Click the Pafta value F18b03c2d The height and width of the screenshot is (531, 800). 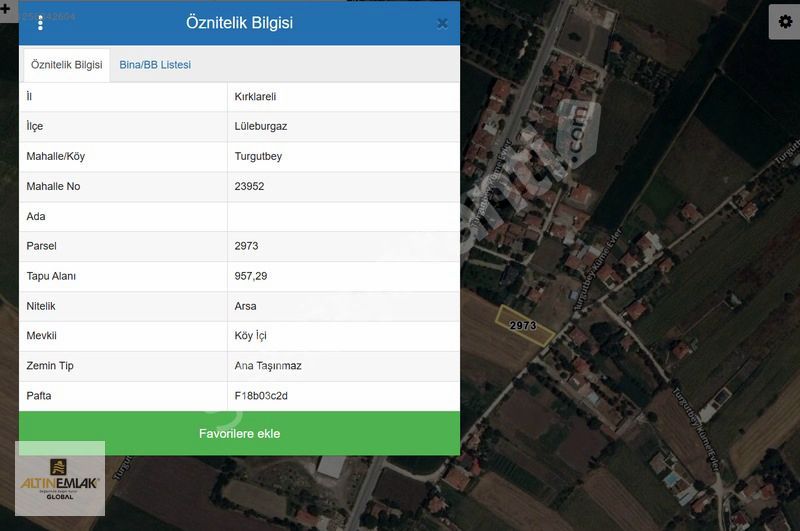(x=261, y=396)
